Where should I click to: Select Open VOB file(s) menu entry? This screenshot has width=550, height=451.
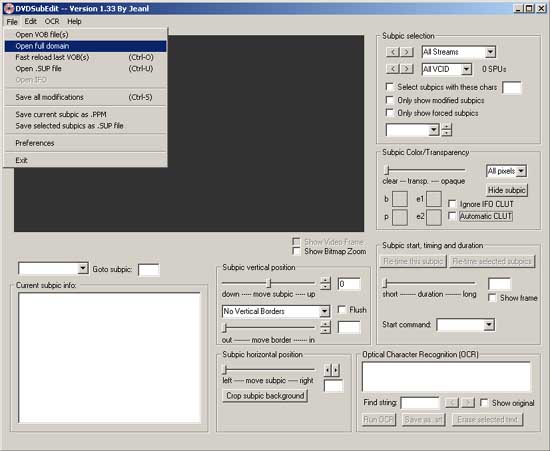pyautogui.click(x=86, y=34)
